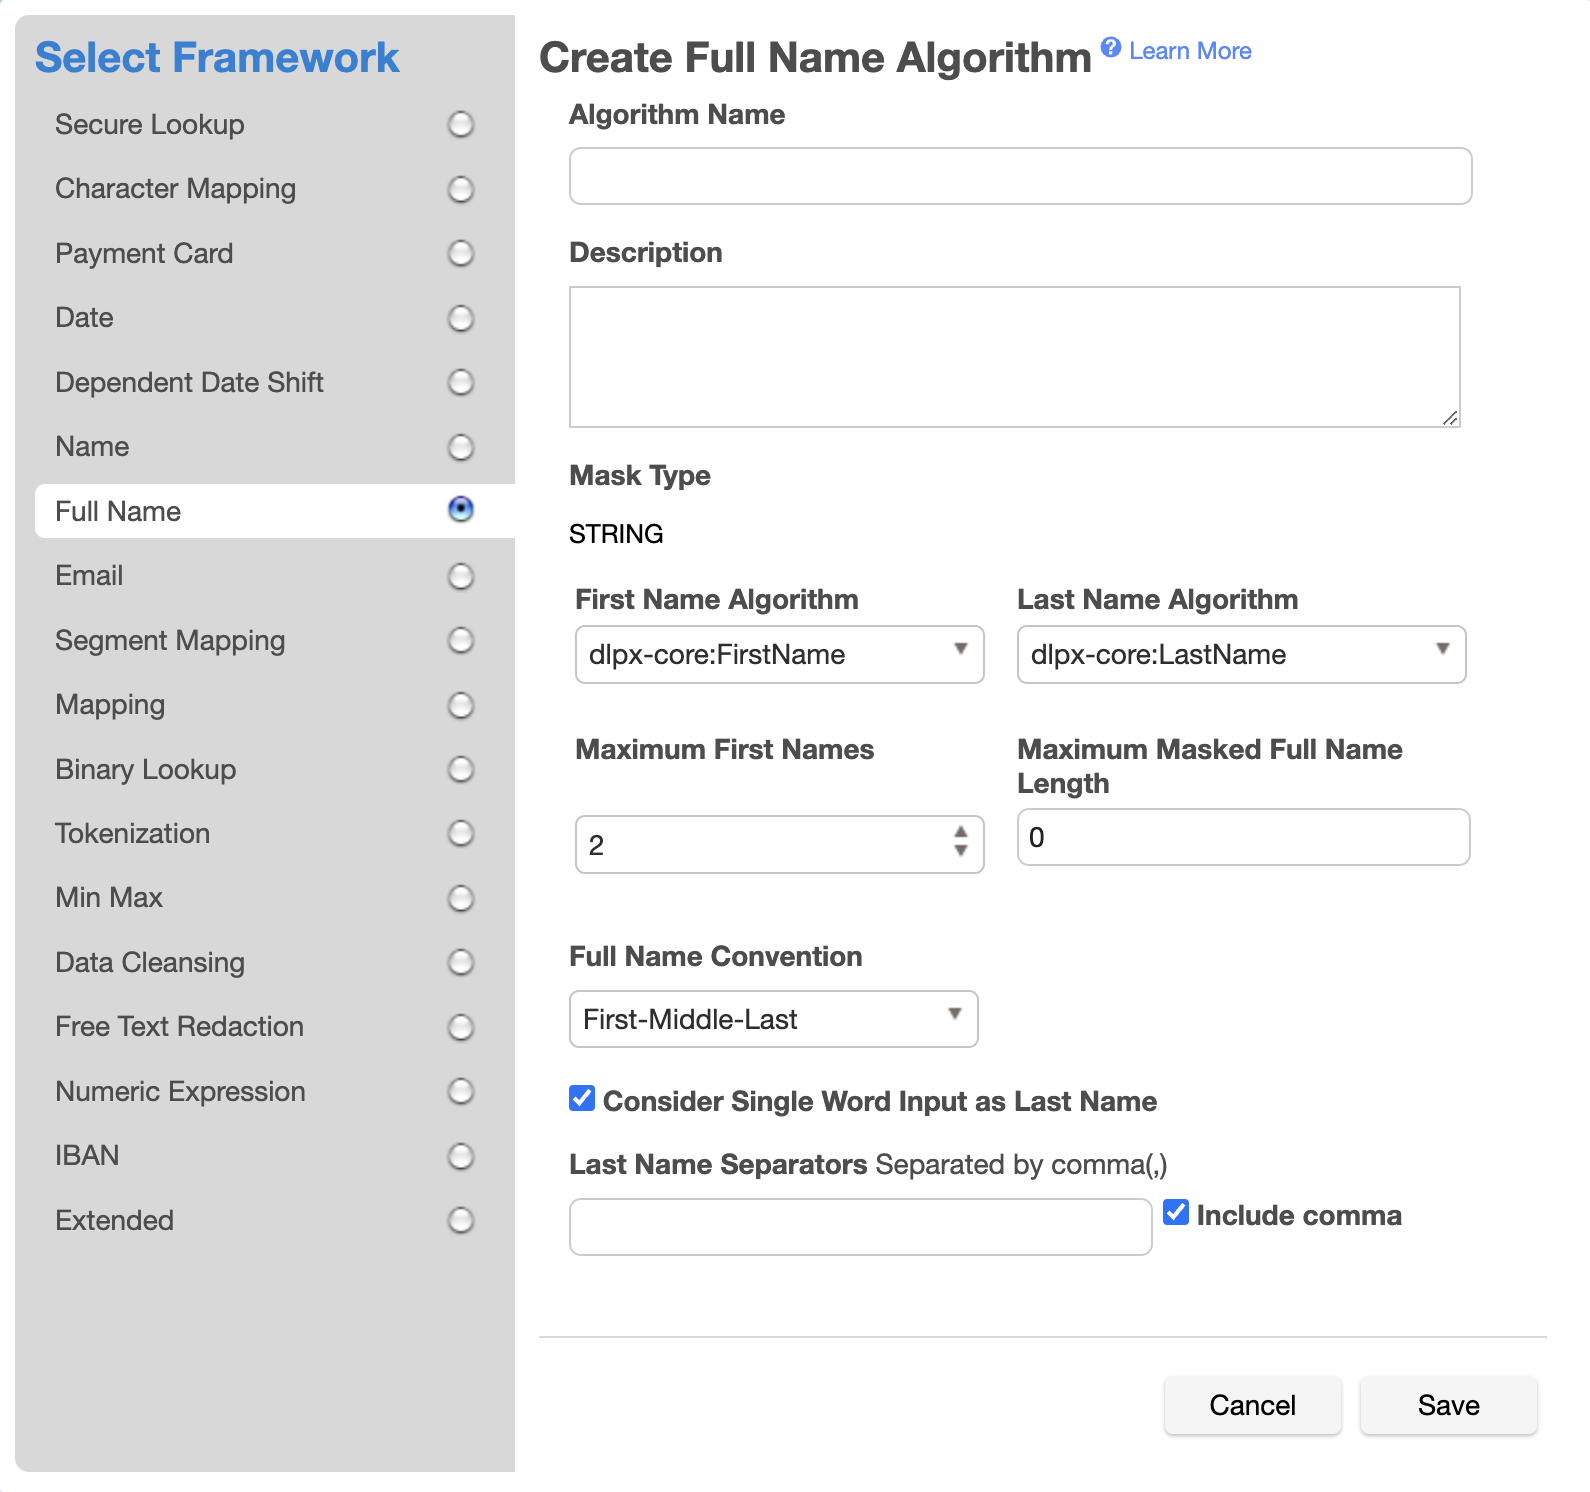Select the Secure Lookup radio button
Image resolution: width=1590 pixels, height=1492 pixels.
pos(460,125)
